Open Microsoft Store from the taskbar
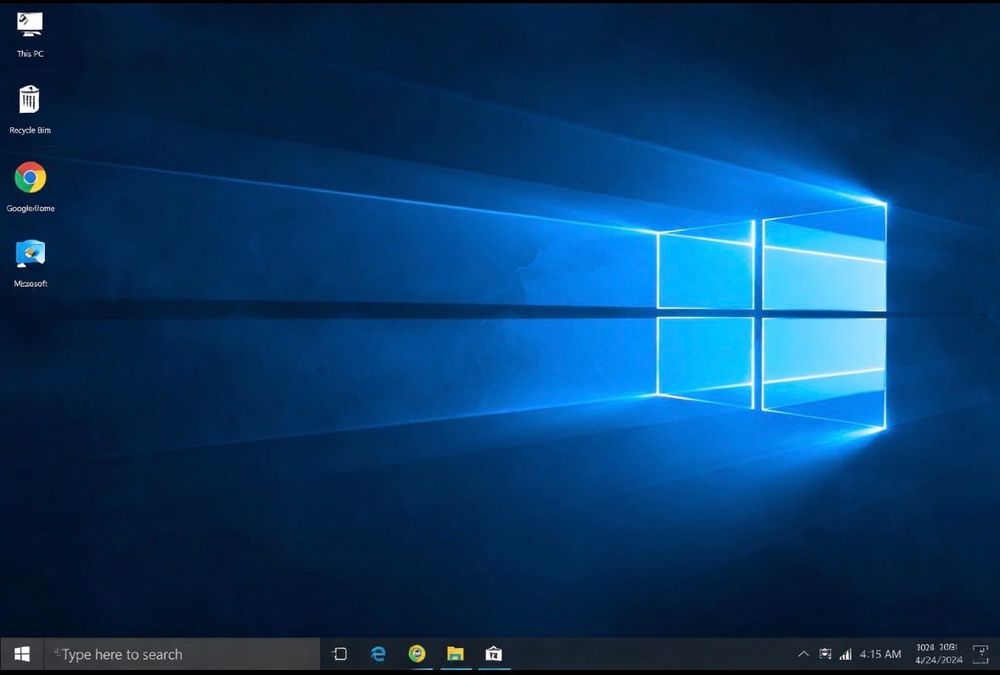1000x675 pixels. [x=494, y=653]
